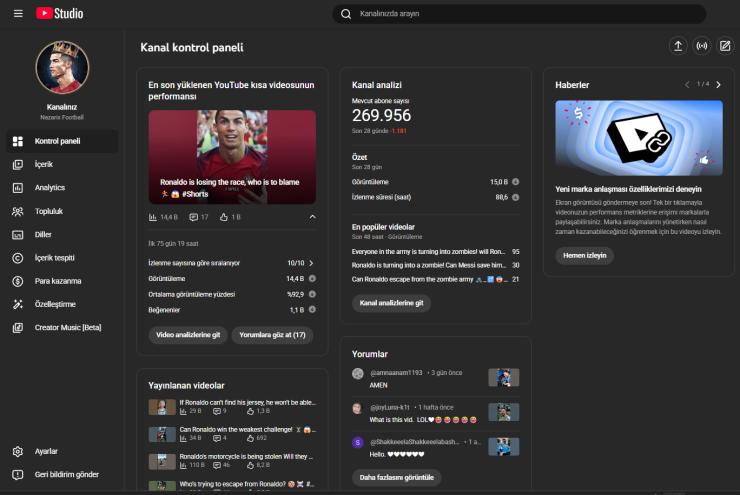Click the create post pencil icon
The width and height of the screenshot is (740, 495).
click(x=725, y=46)
